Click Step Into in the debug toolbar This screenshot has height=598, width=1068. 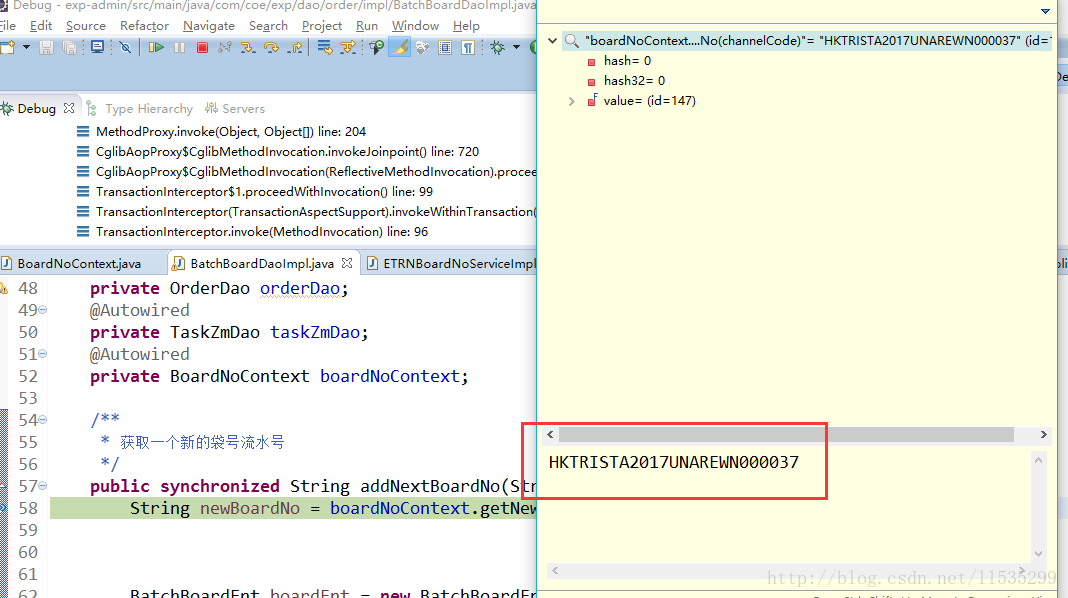pyautogui.click(x=248, y=47)
